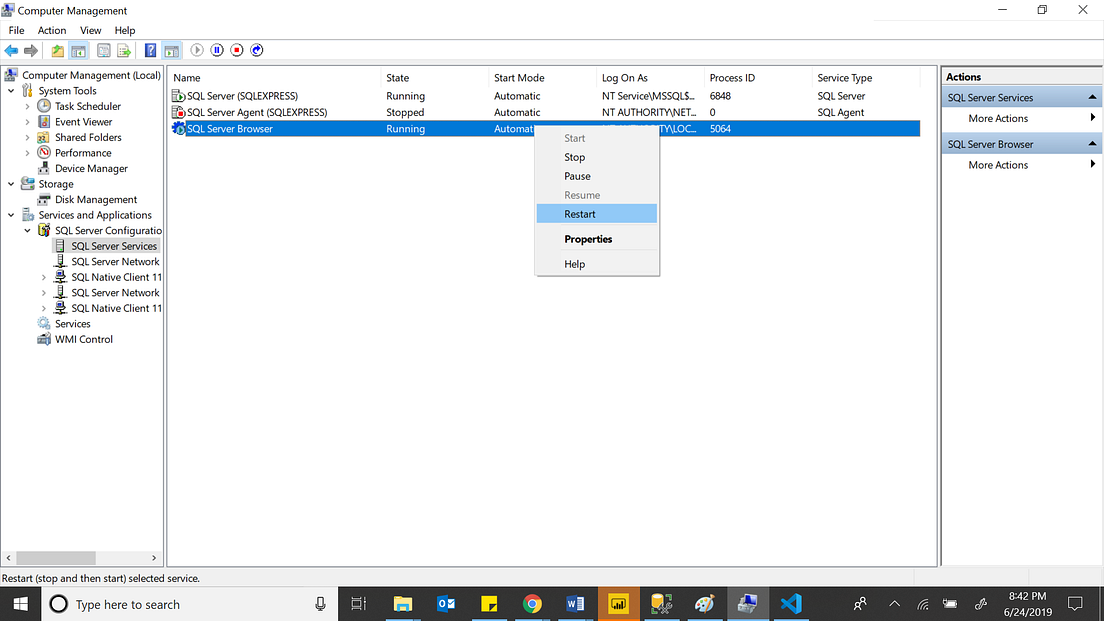Image resolution: width=1104 pixels, height=621 pixels.
Task: Click the Start service toolbar icon
Action: [197, 50]
